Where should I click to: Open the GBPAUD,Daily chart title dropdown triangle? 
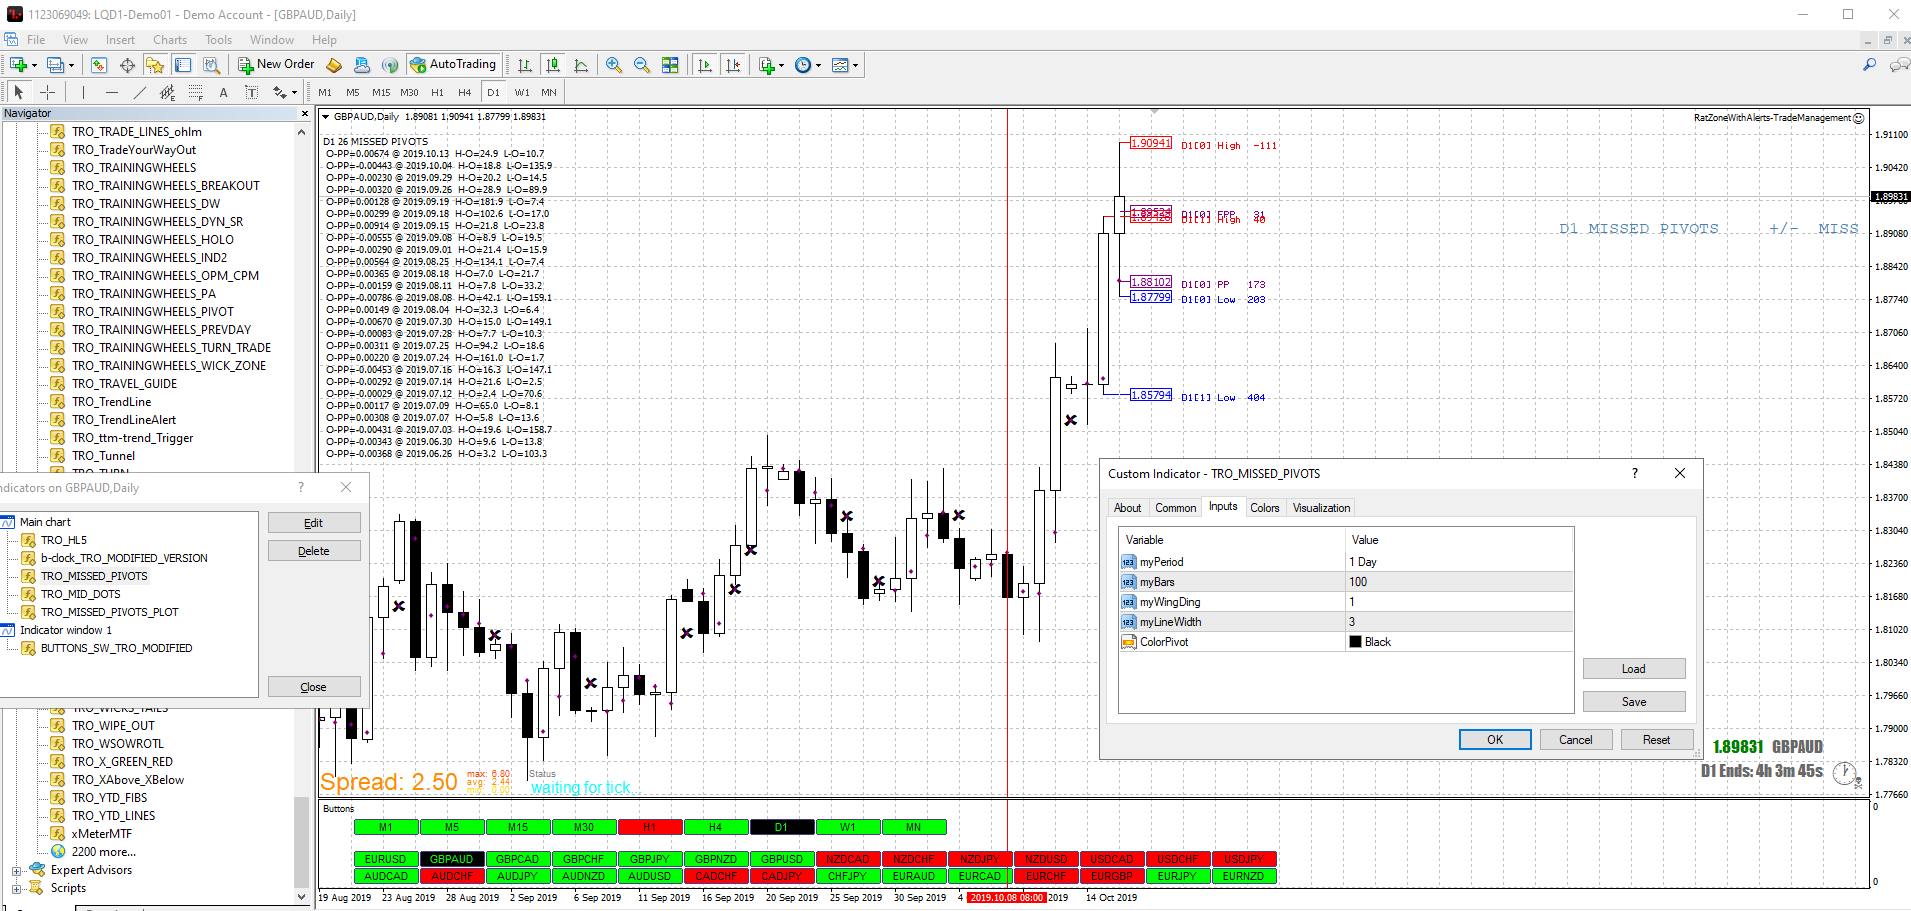tap(326, 117)
